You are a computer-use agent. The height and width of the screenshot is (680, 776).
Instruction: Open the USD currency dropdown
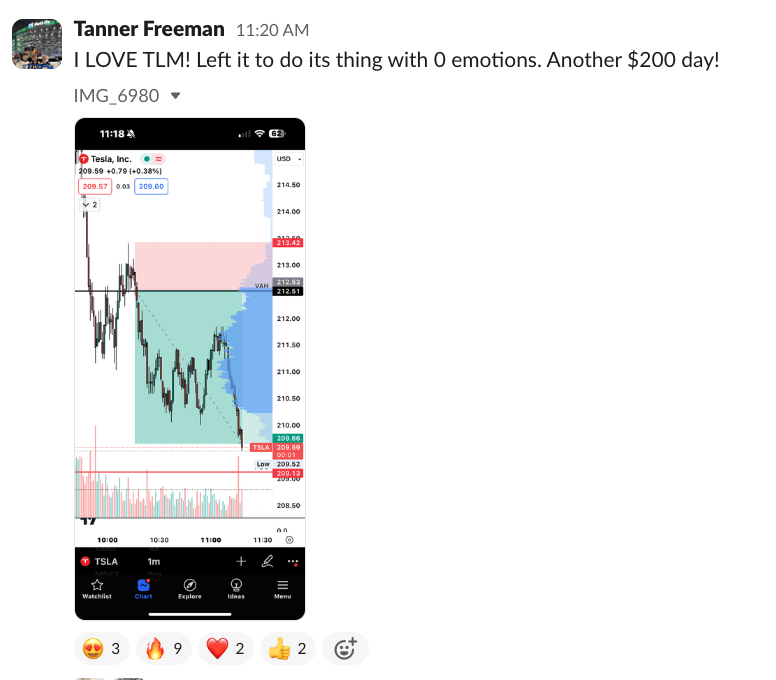[x=289, y=159]
